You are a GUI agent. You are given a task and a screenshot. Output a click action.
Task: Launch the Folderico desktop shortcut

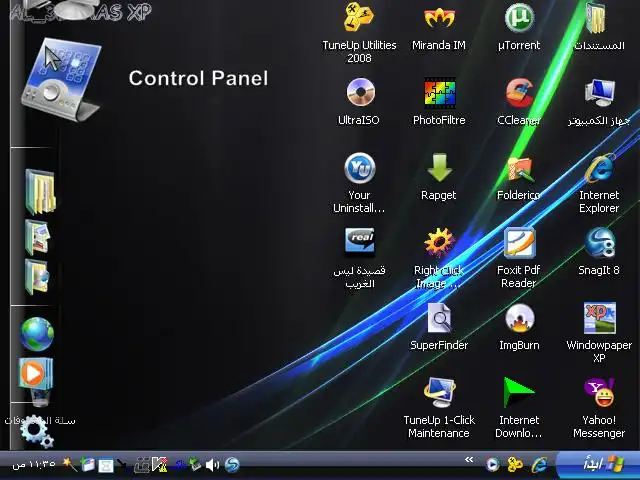[x=519, y=169]
